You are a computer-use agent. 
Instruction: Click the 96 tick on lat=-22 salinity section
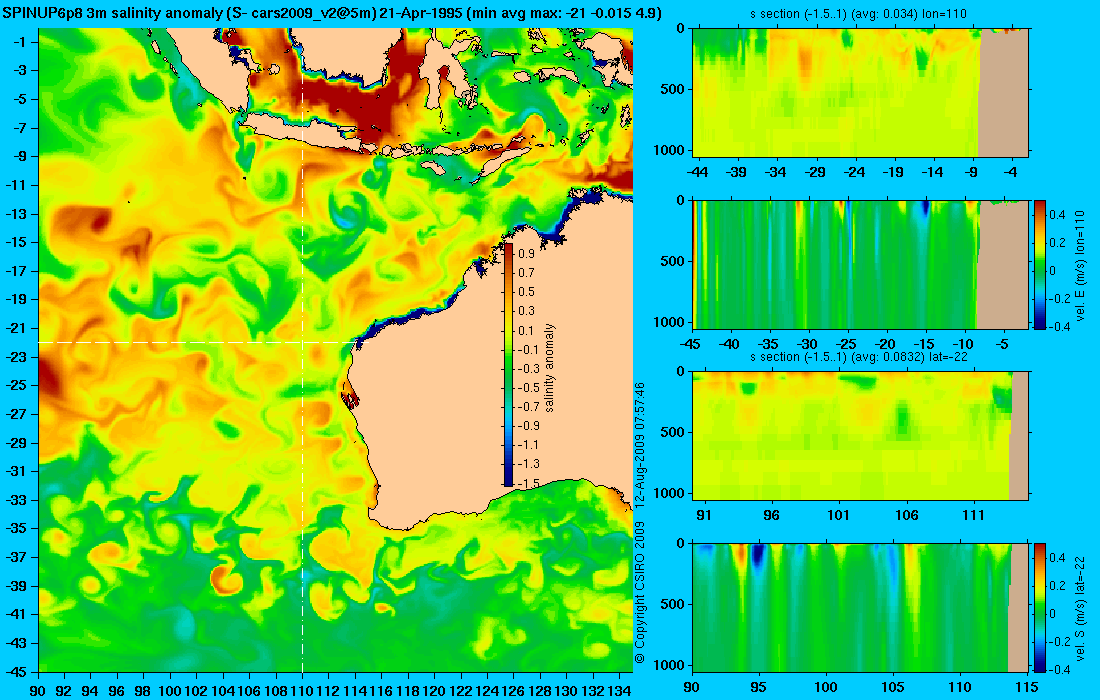771,516
